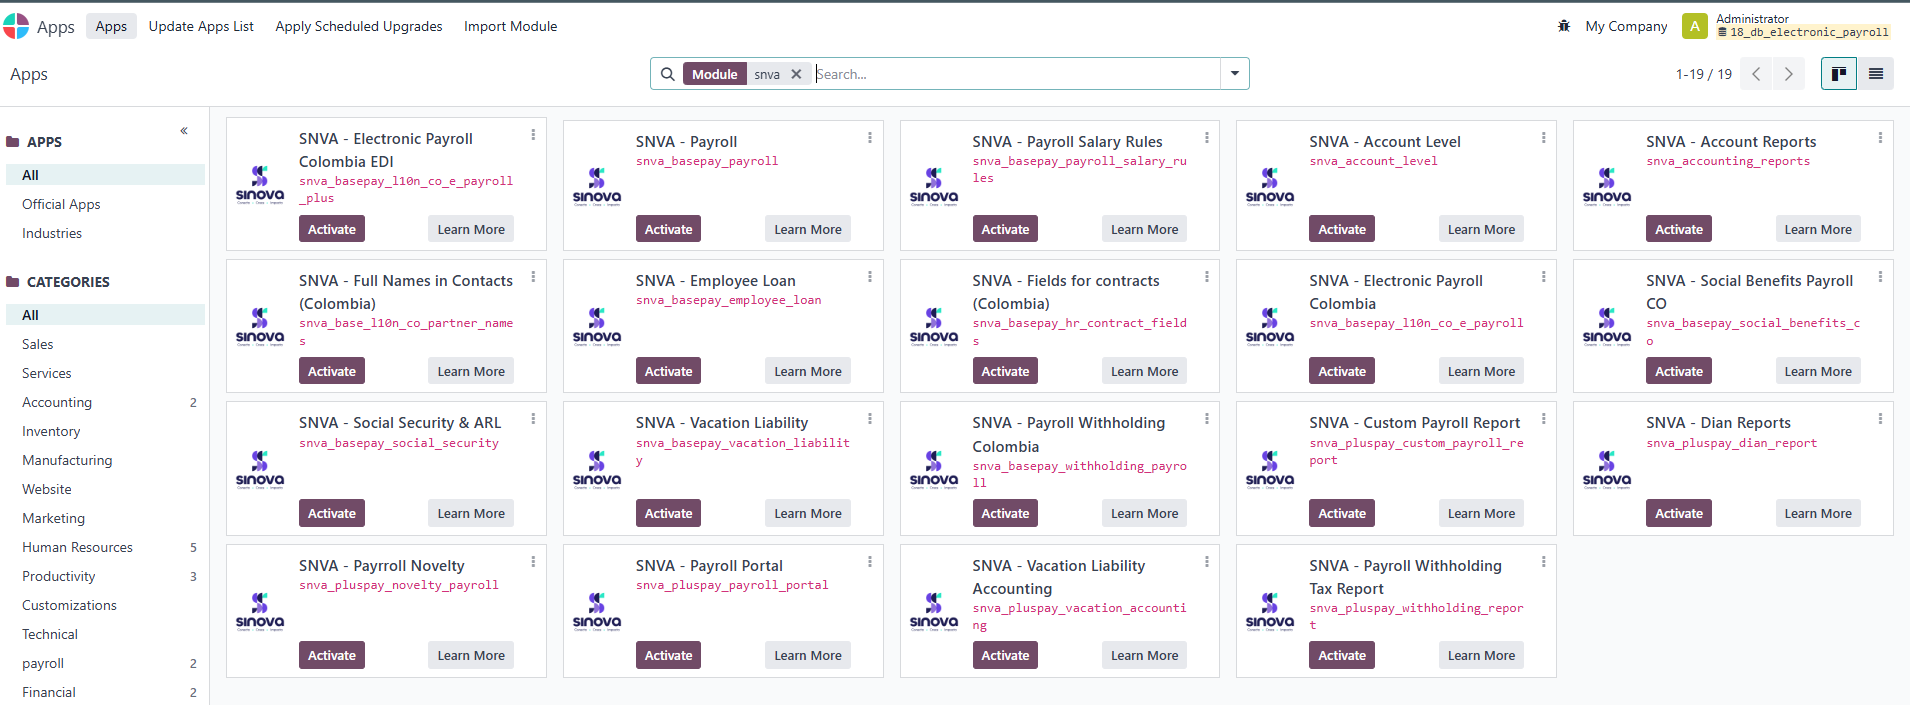The width and height of the screenshot is (1910, 705).
Task: Switch to List view
Action: (x=1876, y=74)
